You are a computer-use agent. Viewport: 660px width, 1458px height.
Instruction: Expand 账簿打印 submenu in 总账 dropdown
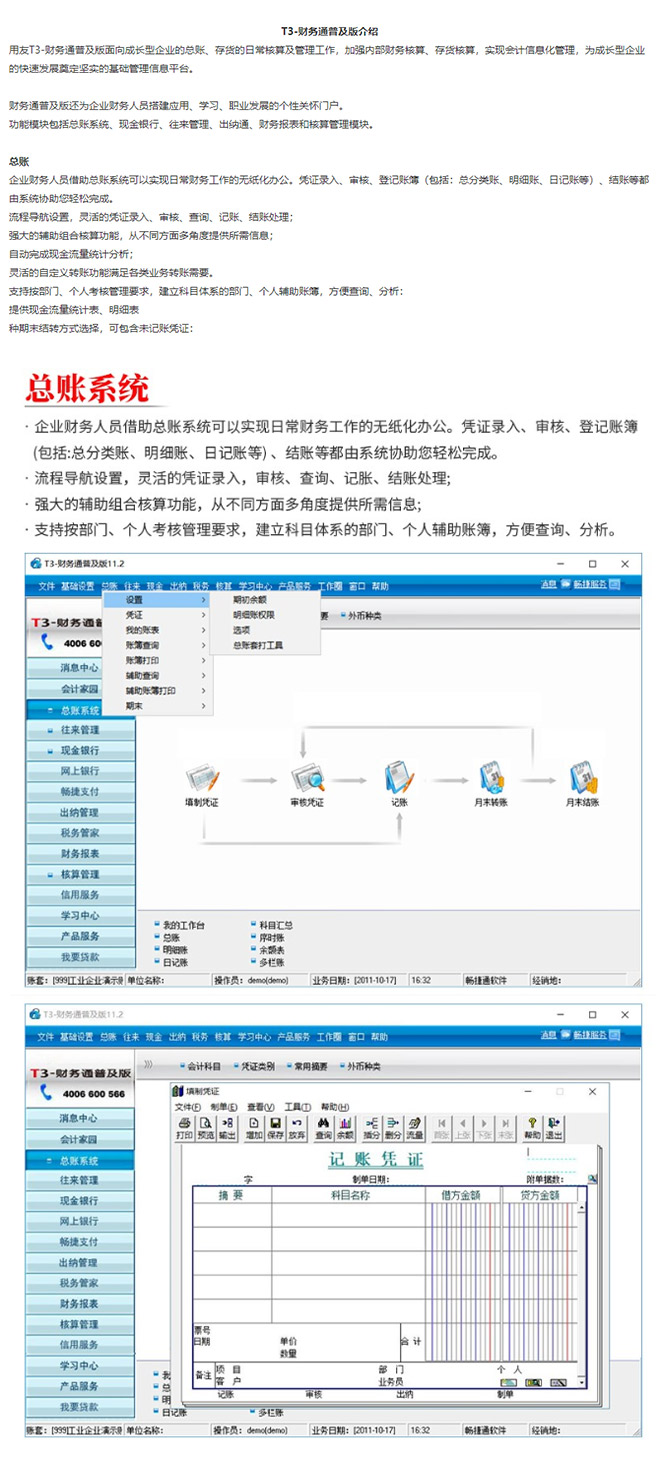pyautogui.click(x=158, y=660)
